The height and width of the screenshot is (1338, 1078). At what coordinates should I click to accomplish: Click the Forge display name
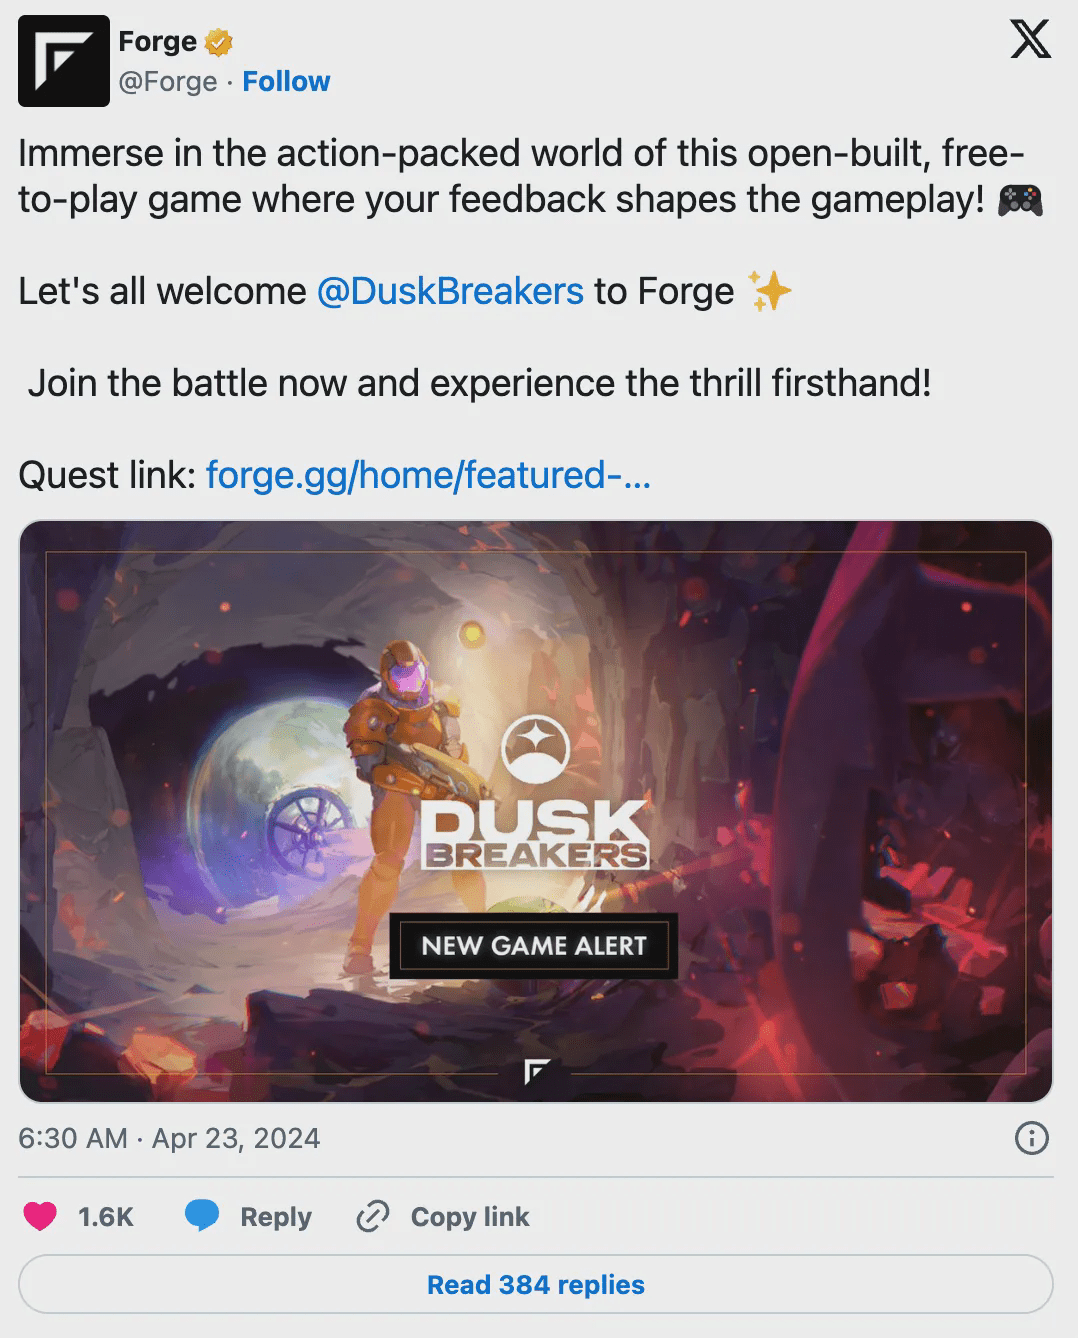click(x=158, y=41)
